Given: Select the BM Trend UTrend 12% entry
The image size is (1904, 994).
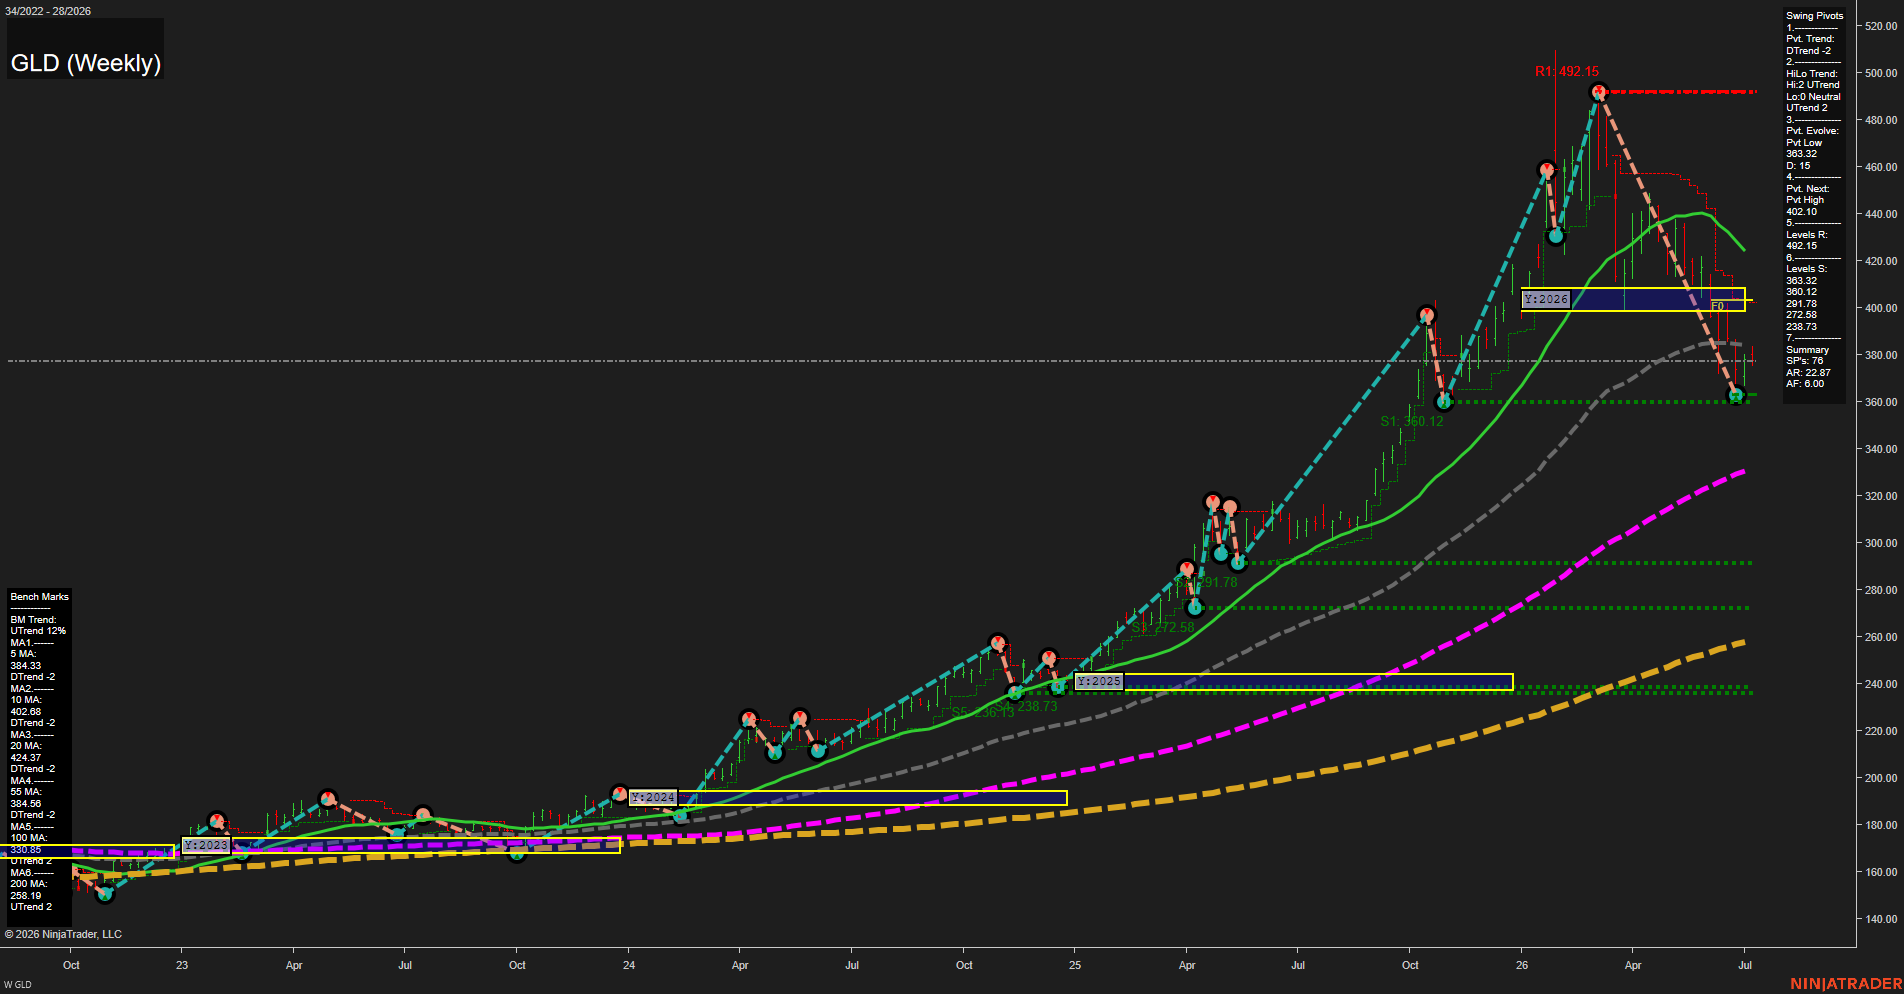Looking at the screenshot, I should coord(38,626).
